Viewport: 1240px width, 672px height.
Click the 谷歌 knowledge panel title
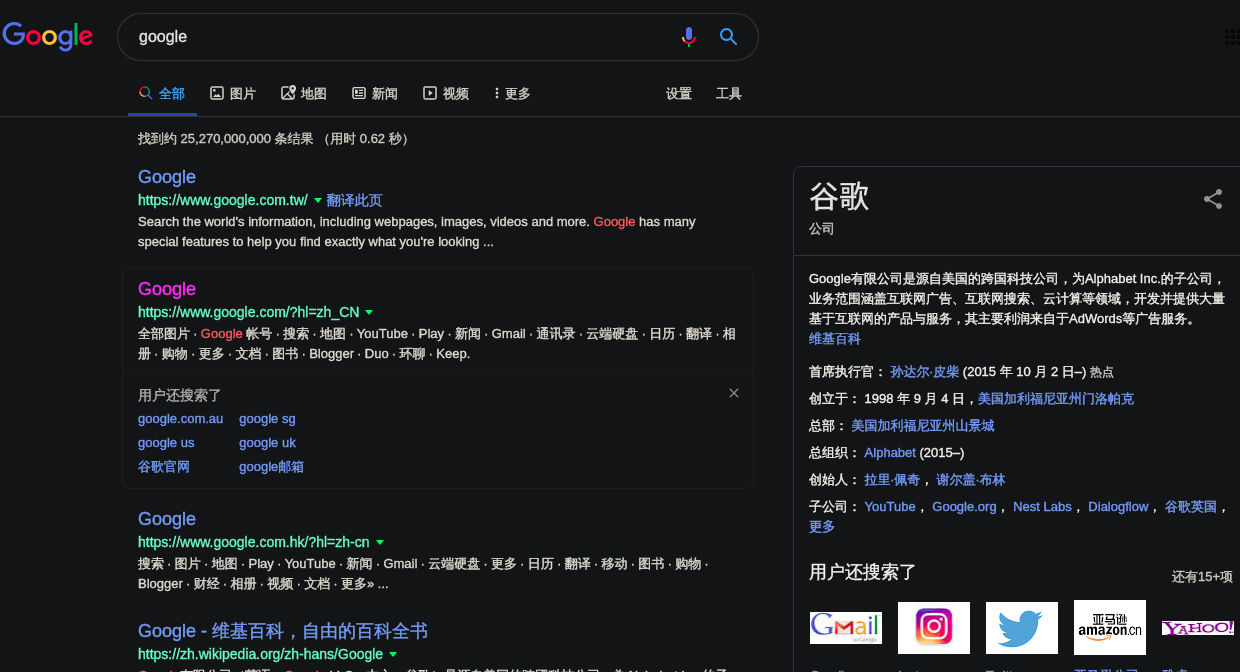click(839, 197)
